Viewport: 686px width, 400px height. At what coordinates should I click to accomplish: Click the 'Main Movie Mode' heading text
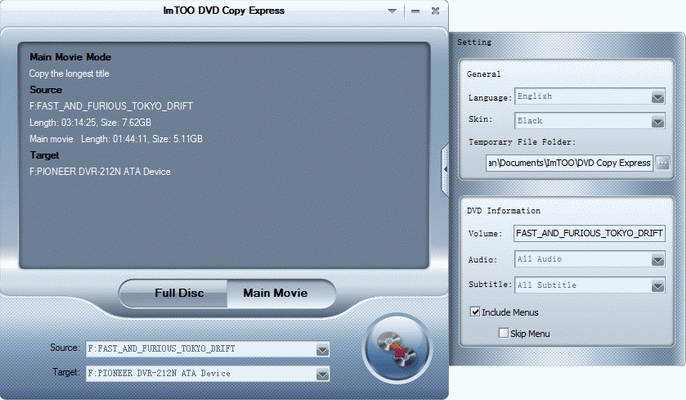pyautogui.click(x=70, y=57)
